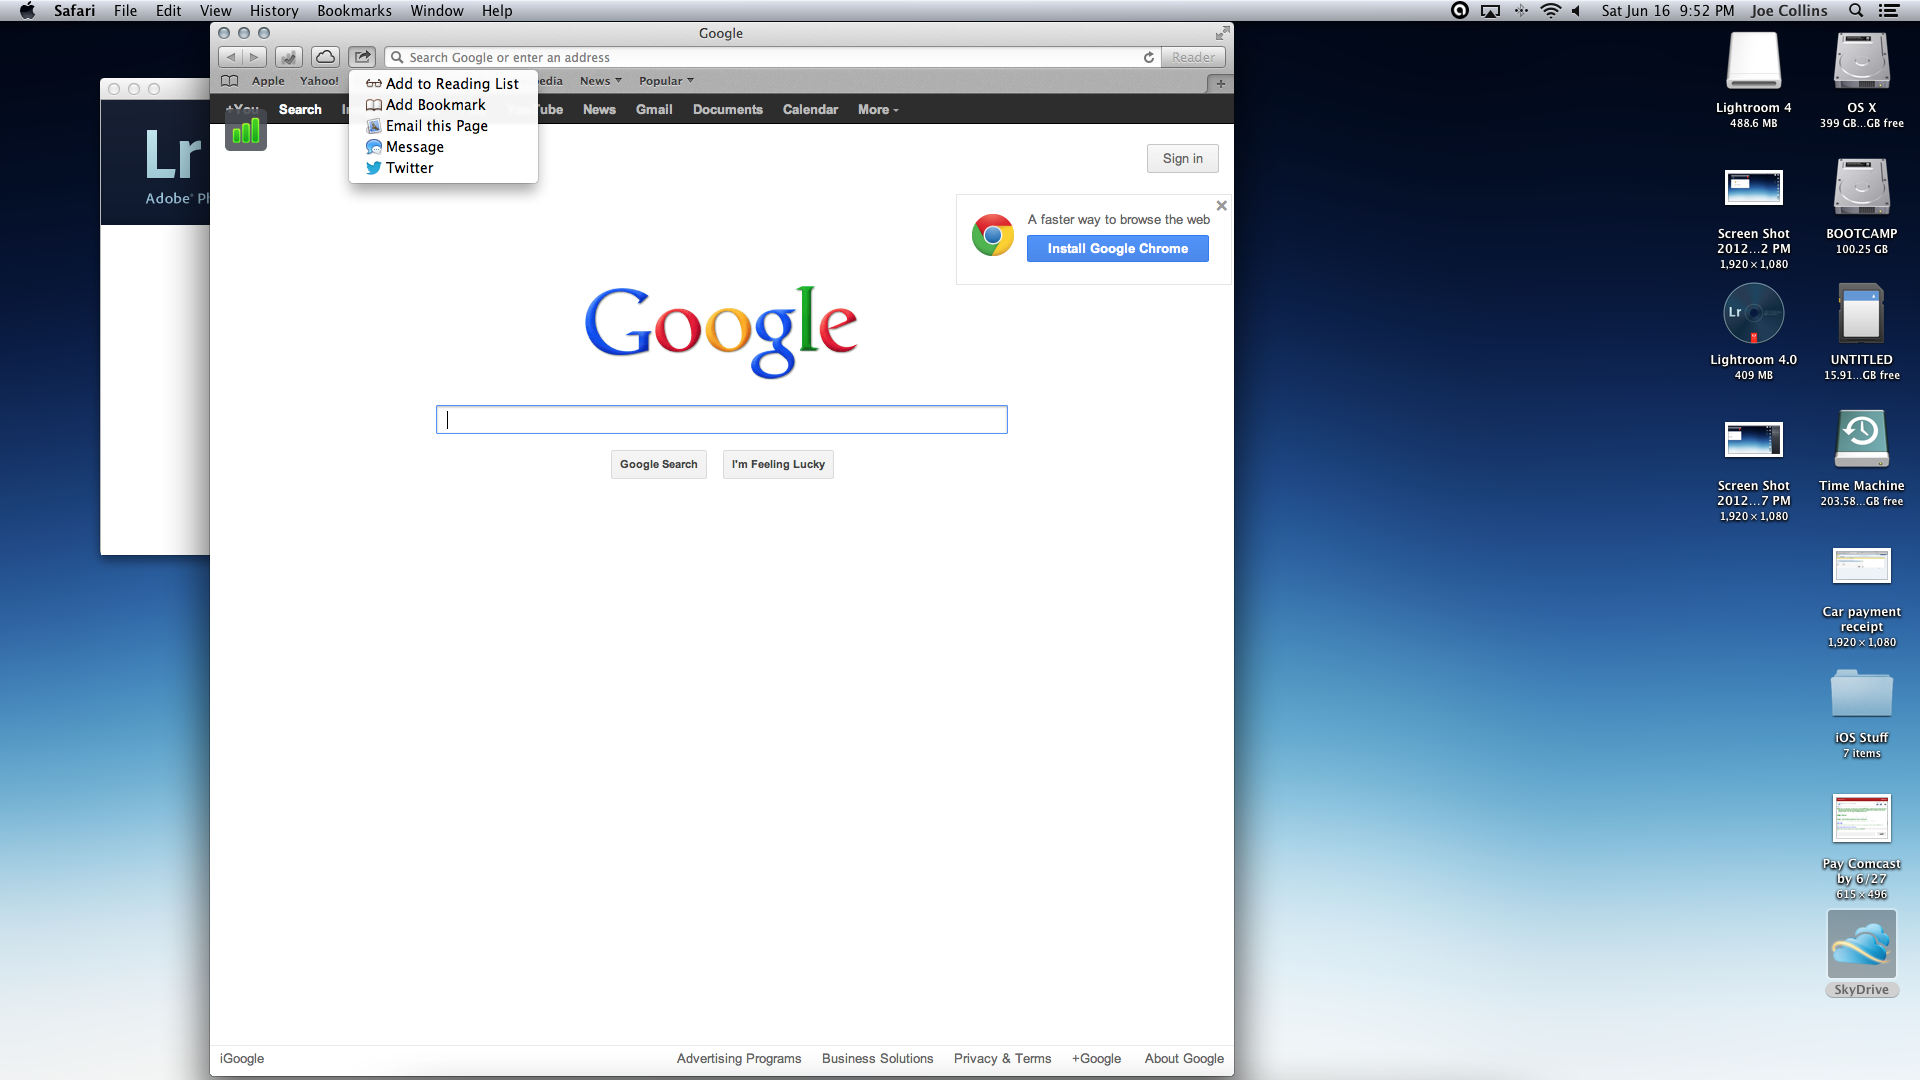Viewport: 1920px width, 1080px height.
Task: Dismiss the Chrome promo with the X
Action: 1221,206
